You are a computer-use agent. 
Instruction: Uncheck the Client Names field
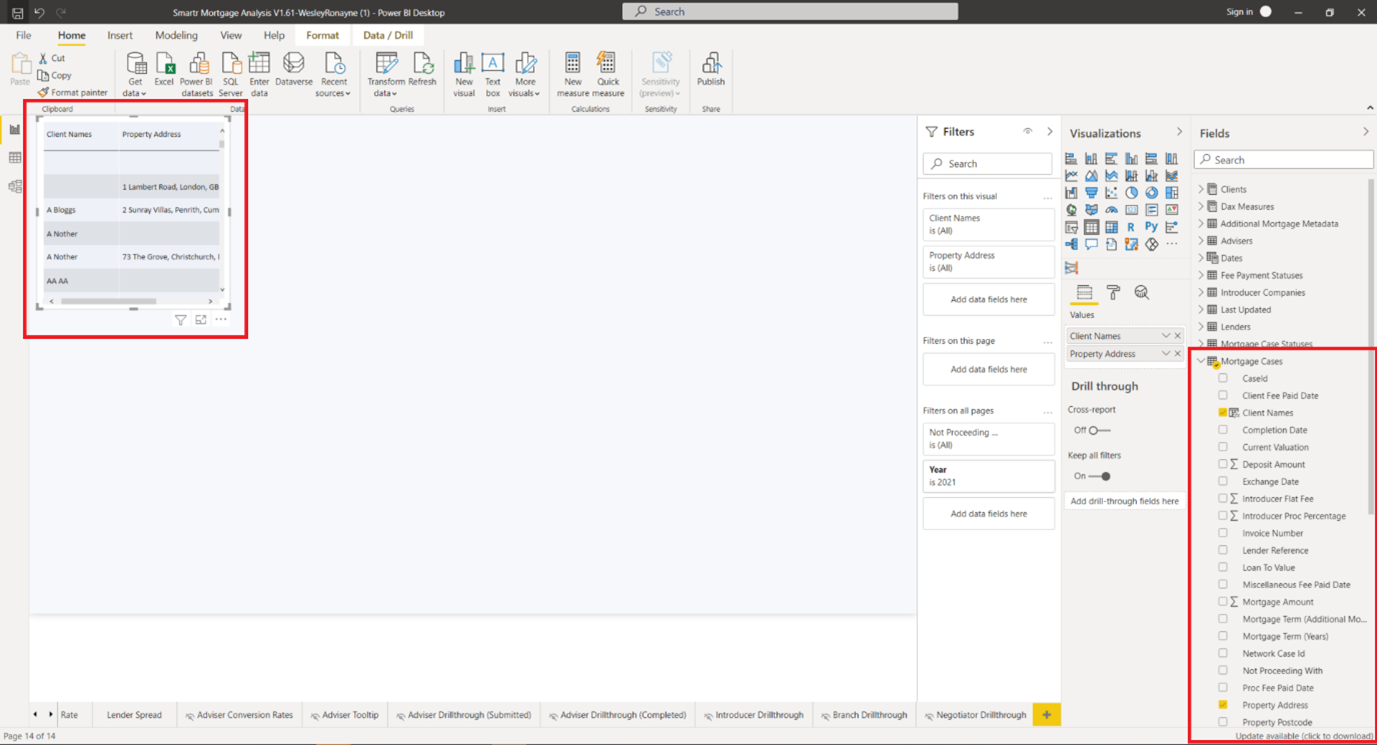[1222, 412]
